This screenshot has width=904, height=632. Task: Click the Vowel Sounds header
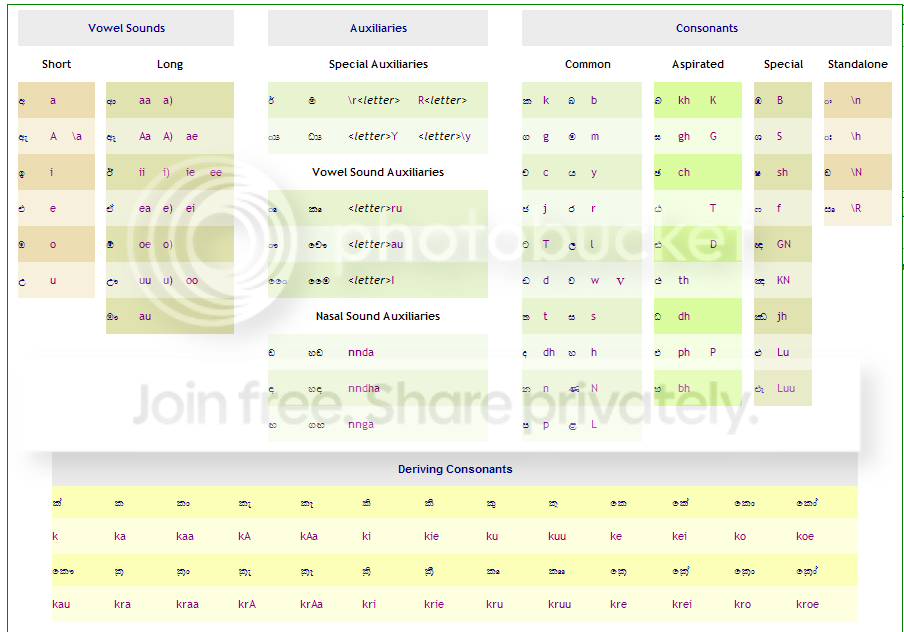click(126, 28)
